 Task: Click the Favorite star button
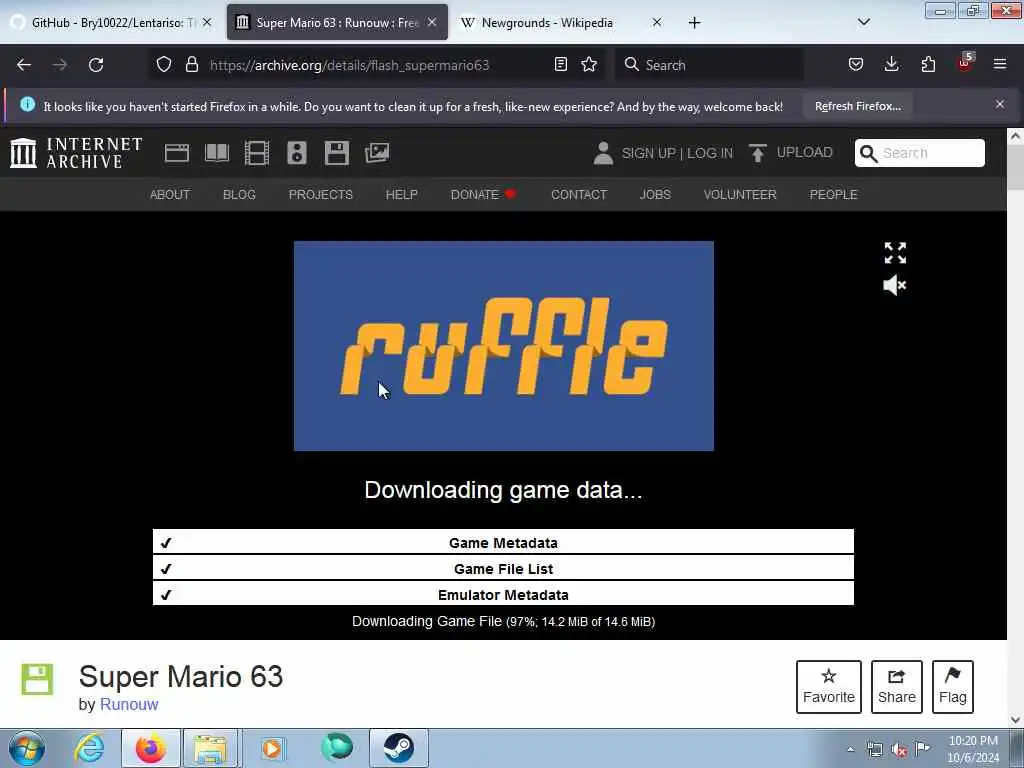pyautogui.click(x=829, y=686)
